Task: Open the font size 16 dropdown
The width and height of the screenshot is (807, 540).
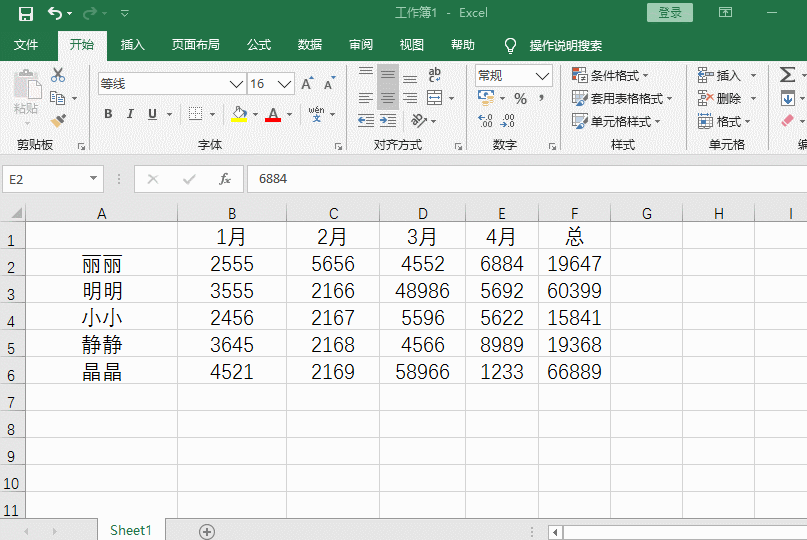Action: click(x=285, y=84)
